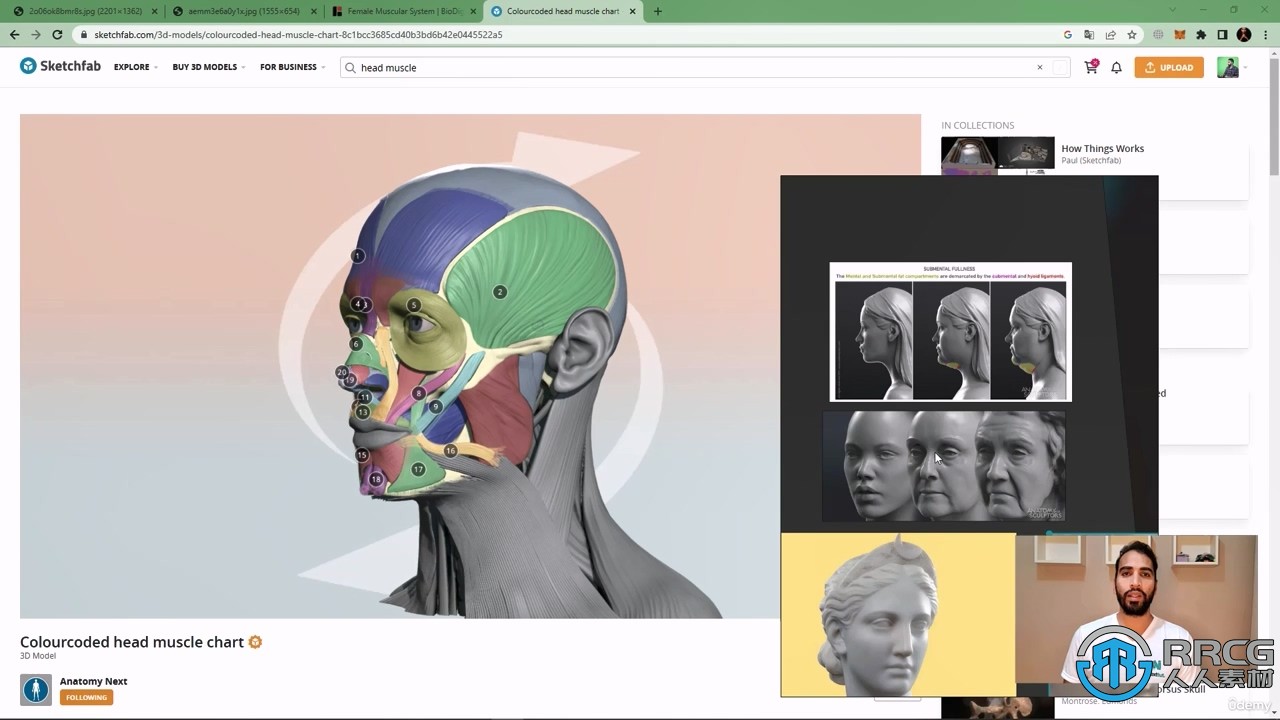The width and height of the screenshot is (1280, 720).
Task: Open the Anatomy Next profile link
Action: pyautogui.click(x=94, y=681)
